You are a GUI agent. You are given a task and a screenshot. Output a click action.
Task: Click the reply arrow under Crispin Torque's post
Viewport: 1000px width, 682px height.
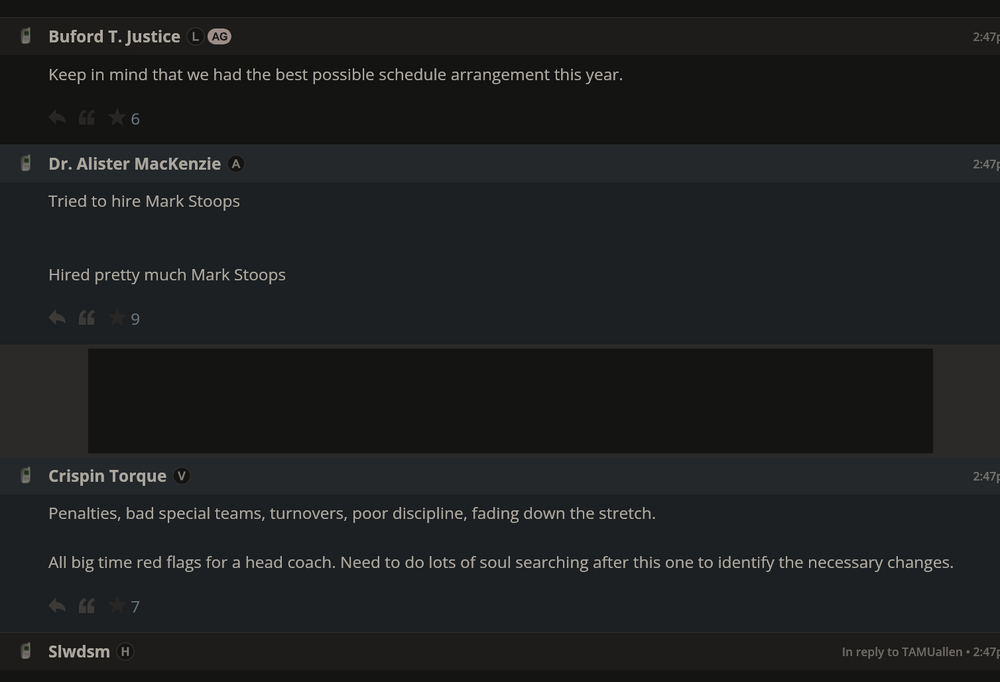pos(57,605)
